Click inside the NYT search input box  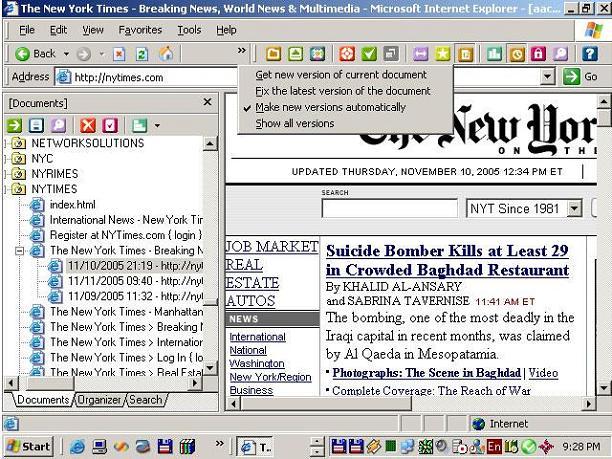click(390, 208)
